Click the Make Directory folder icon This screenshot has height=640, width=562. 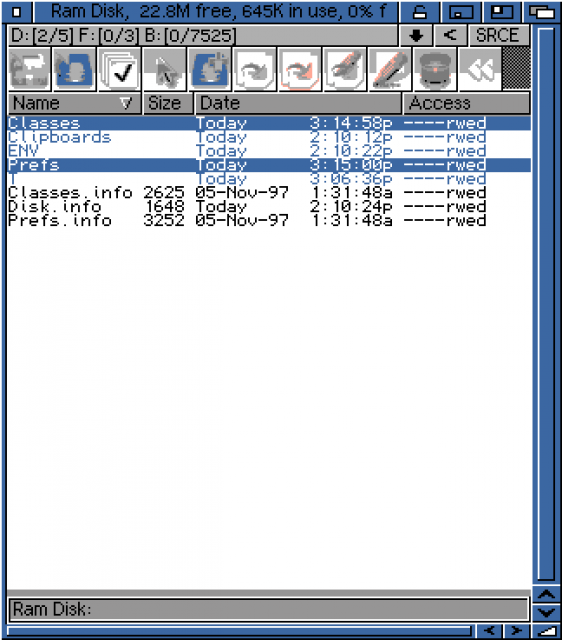pyautogui.click(x=210, y=69)
